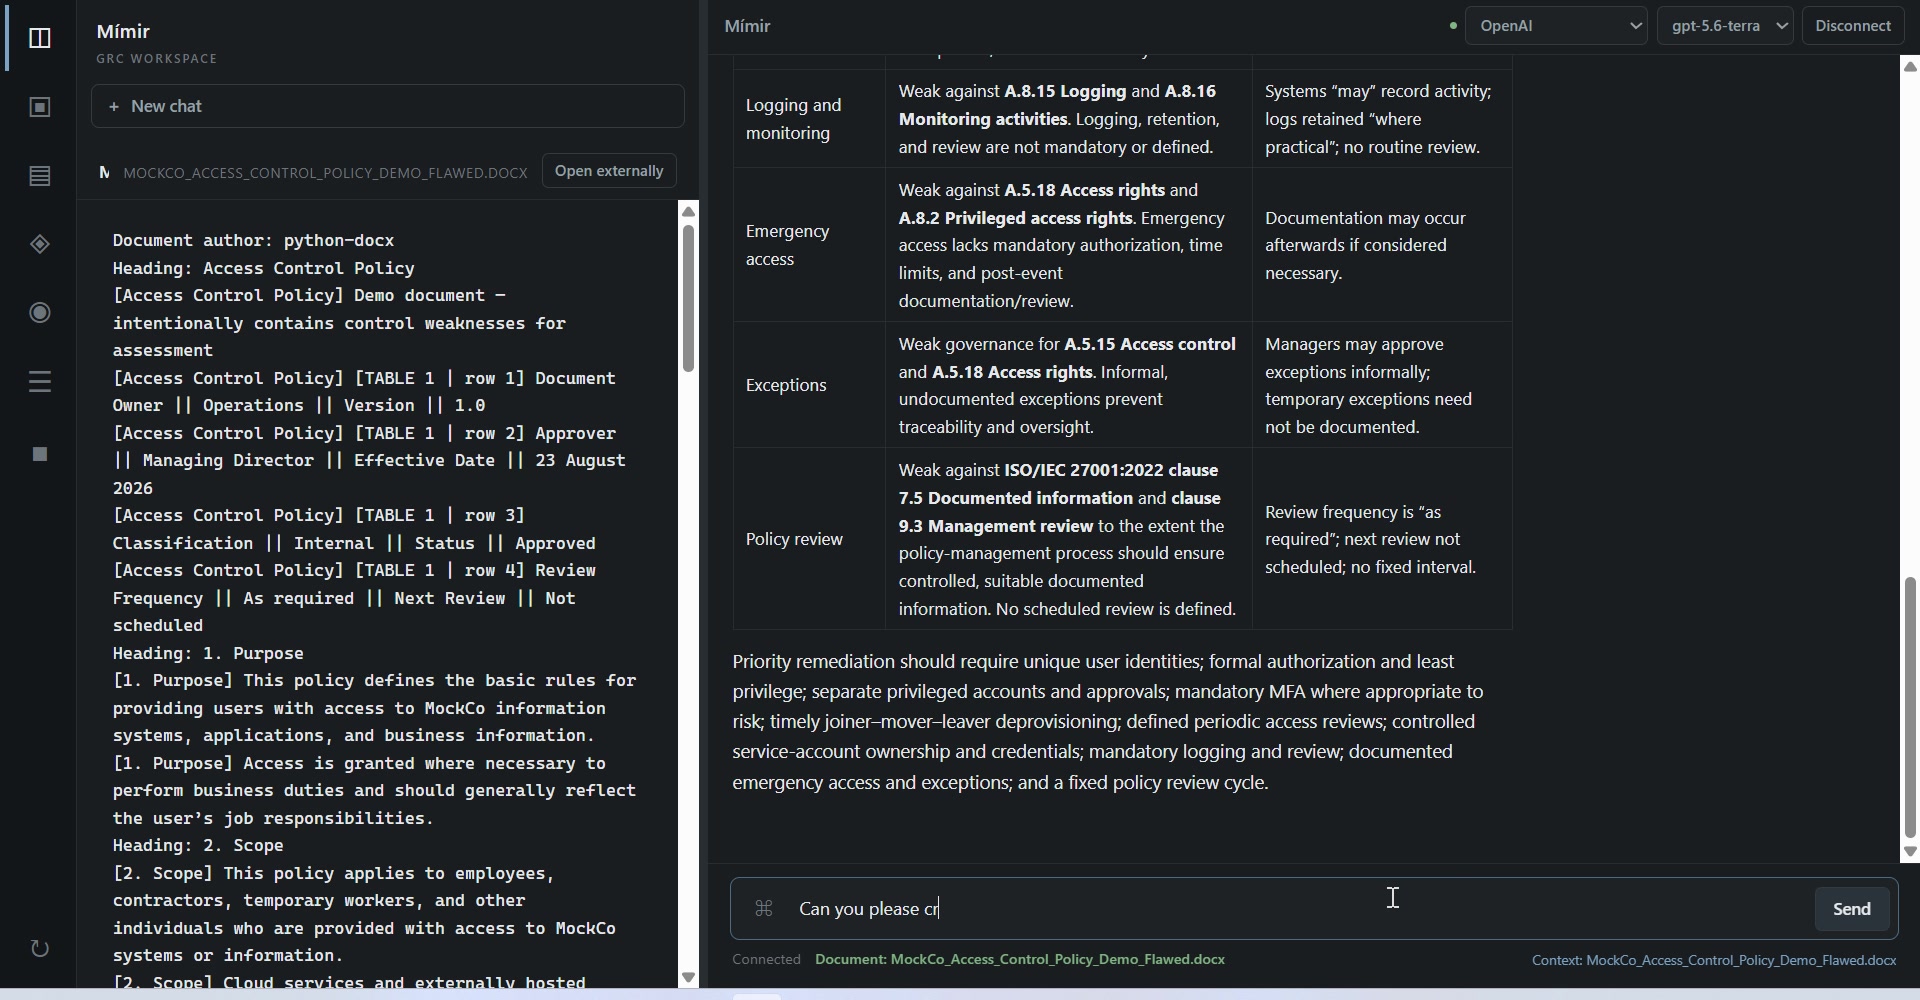Click the Review frequency "as required" cell
This screenshot has height=1000, width=1920.
1382,539
